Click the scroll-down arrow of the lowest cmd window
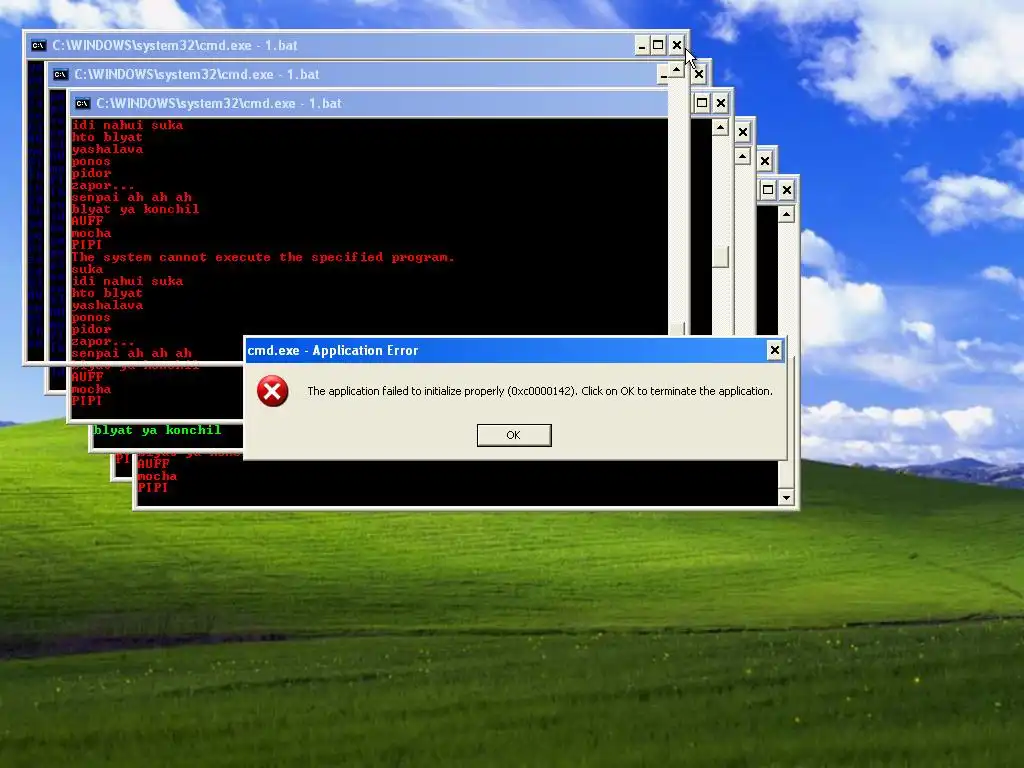 click(786, 497)
